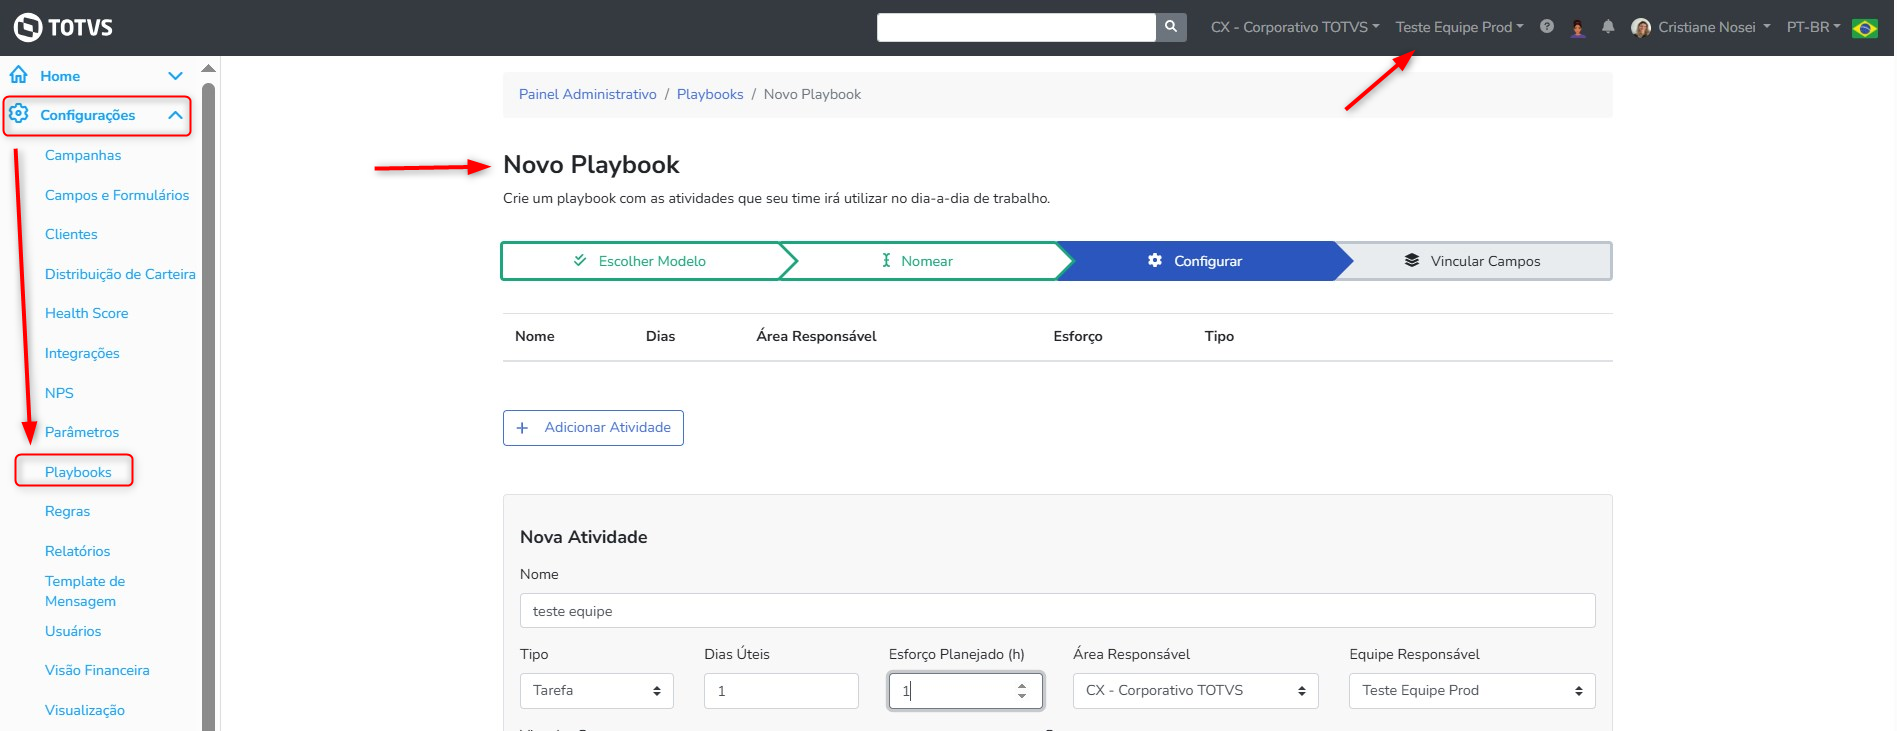Viewport: 1897px width, 731px height.
Task: Go to the Escolher Modelo step
Action: (x=640, y=261)
